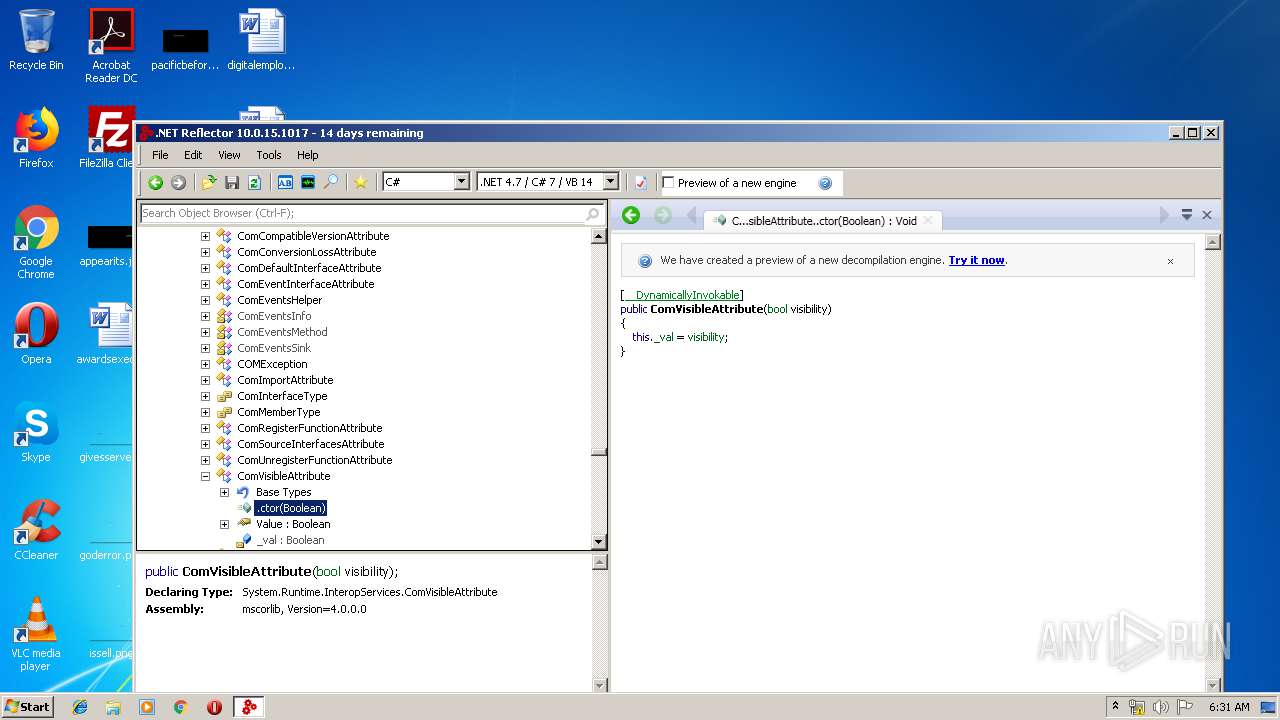Select ComSourceInterfacesAttribute in the tree
The image size is (1280, 720).
tap(310, 444)
